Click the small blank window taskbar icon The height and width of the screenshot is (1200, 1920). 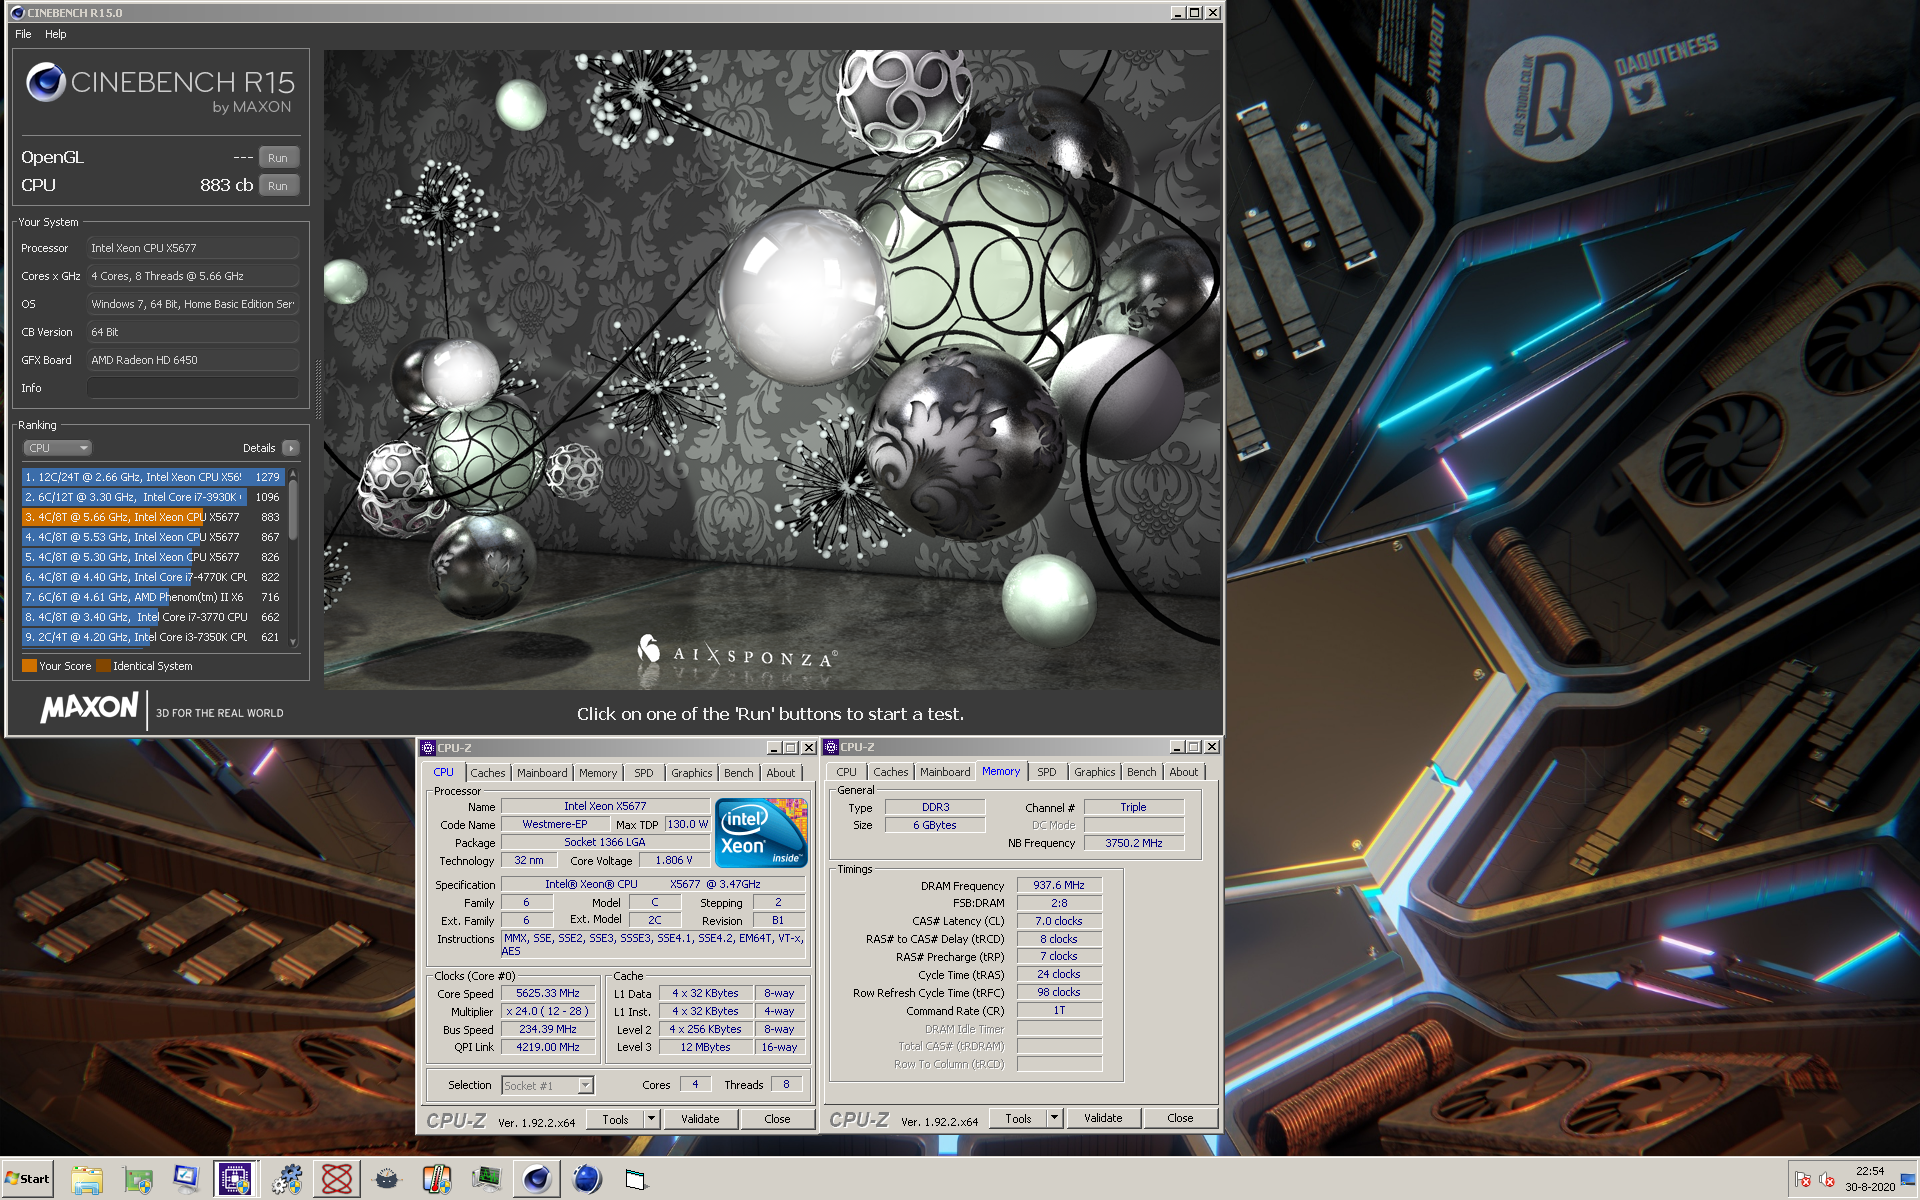636,1180
